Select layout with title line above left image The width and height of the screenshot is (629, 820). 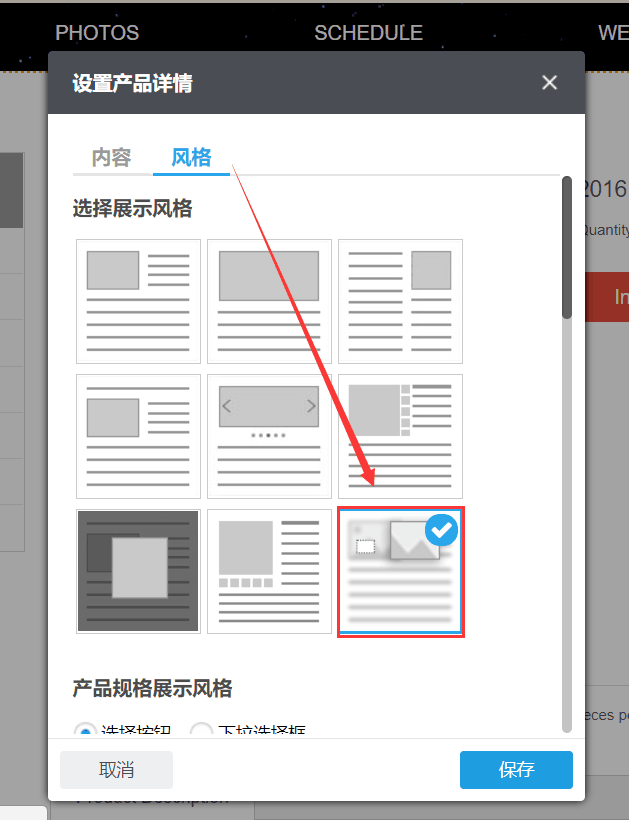[139, 436]
